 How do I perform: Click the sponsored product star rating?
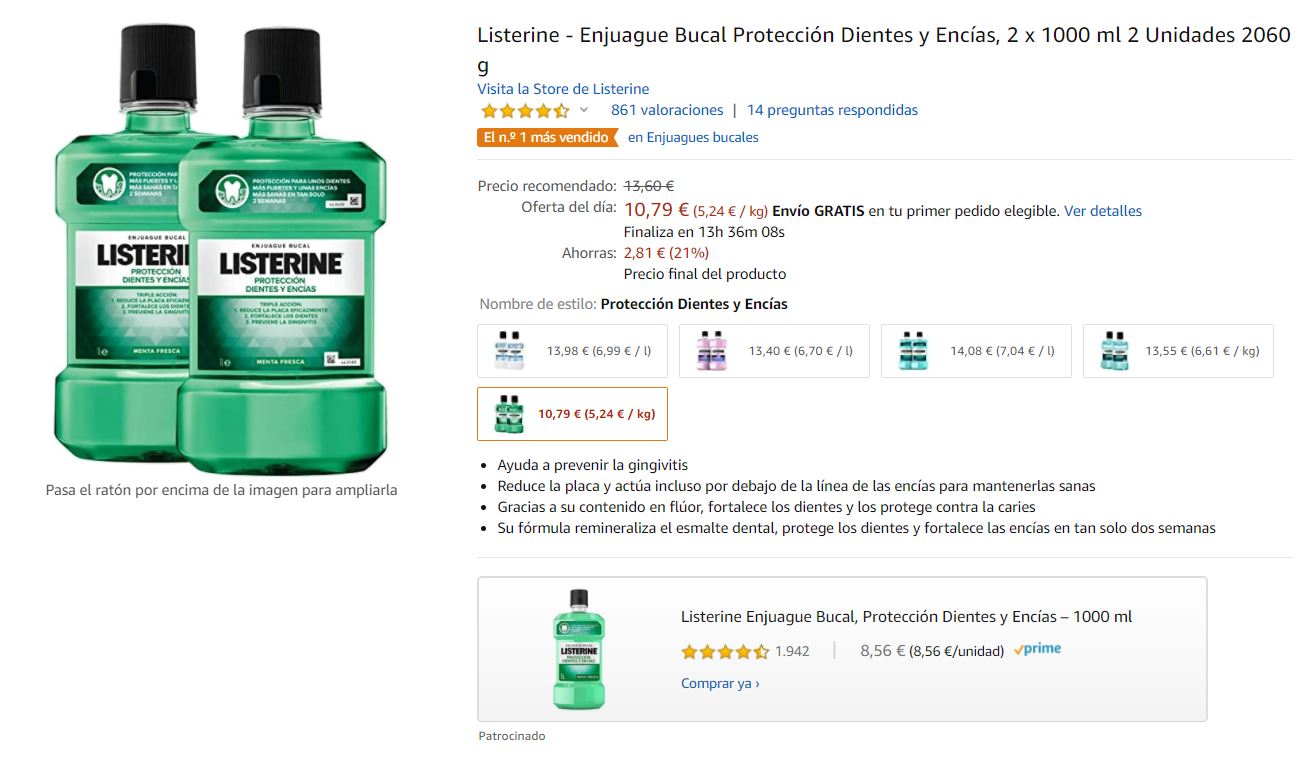coord(725,651)
